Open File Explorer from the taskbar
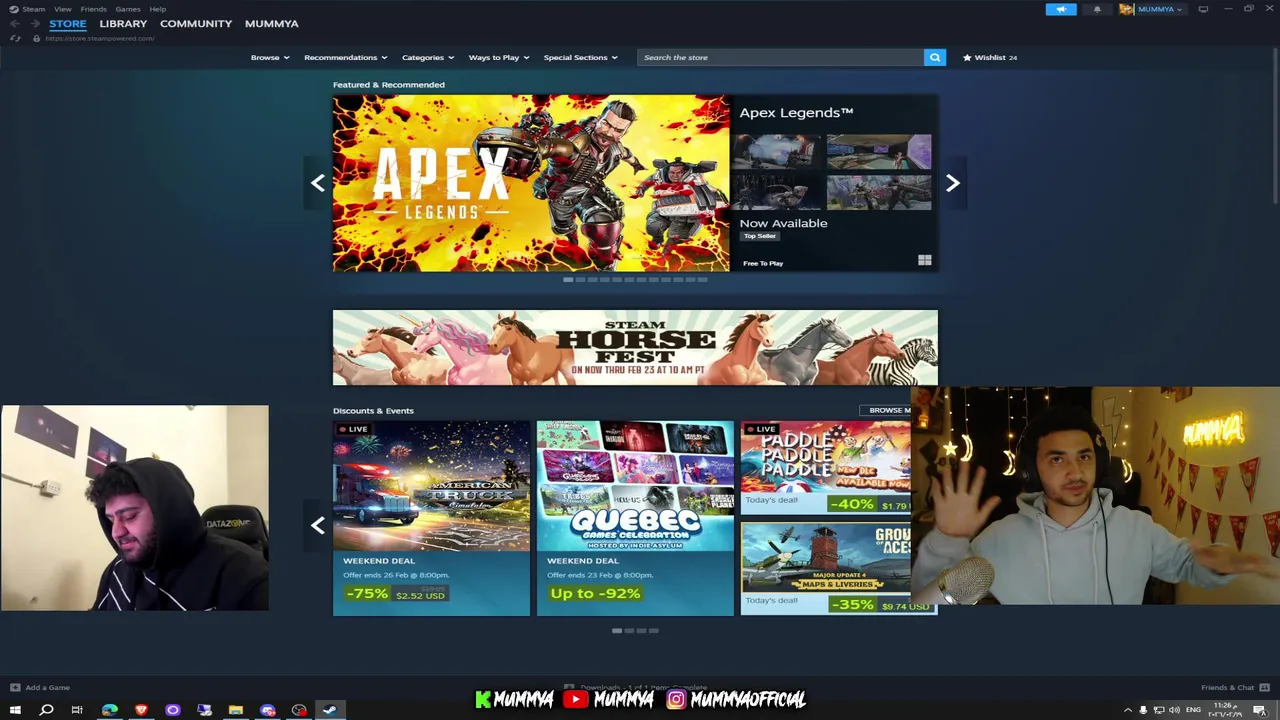Screen dimensions: 1280x720 pos(236,710)
